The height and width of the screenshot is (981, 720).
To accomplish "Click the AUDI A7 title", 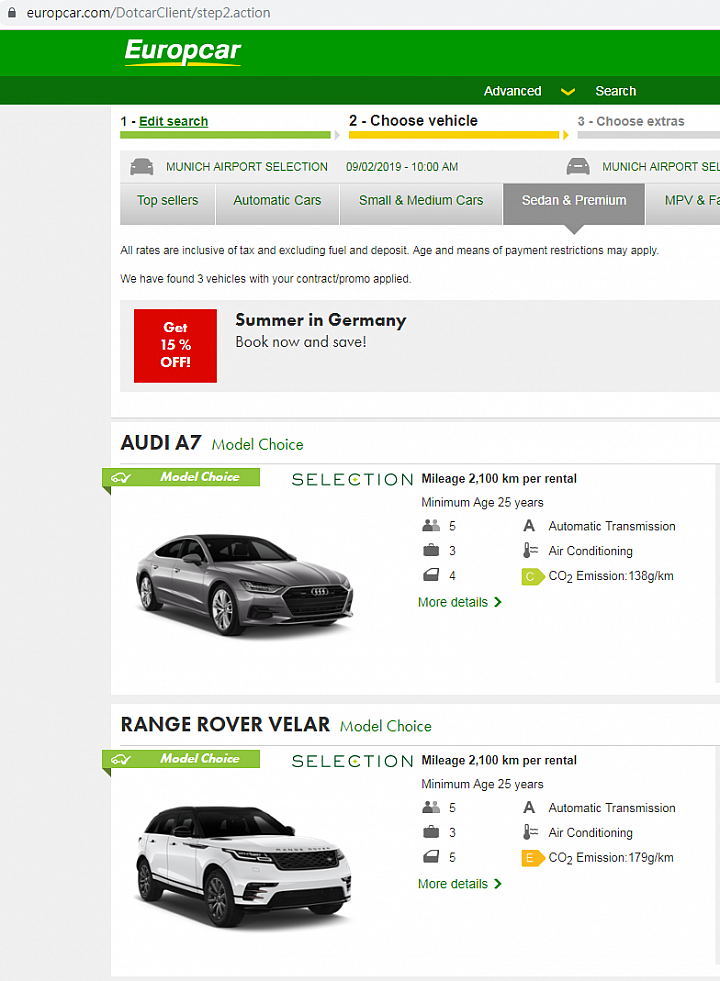I will (x=161, y=443).
